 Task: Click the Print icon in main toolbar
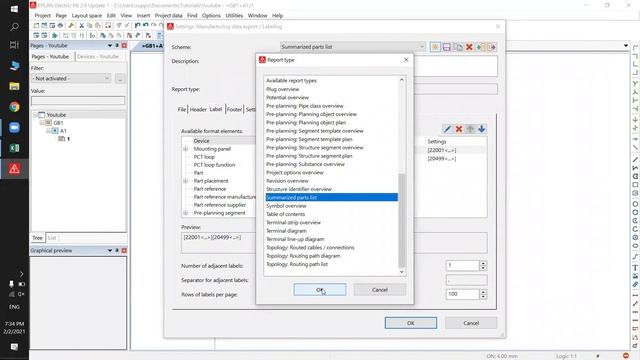[x=60, y=25]
